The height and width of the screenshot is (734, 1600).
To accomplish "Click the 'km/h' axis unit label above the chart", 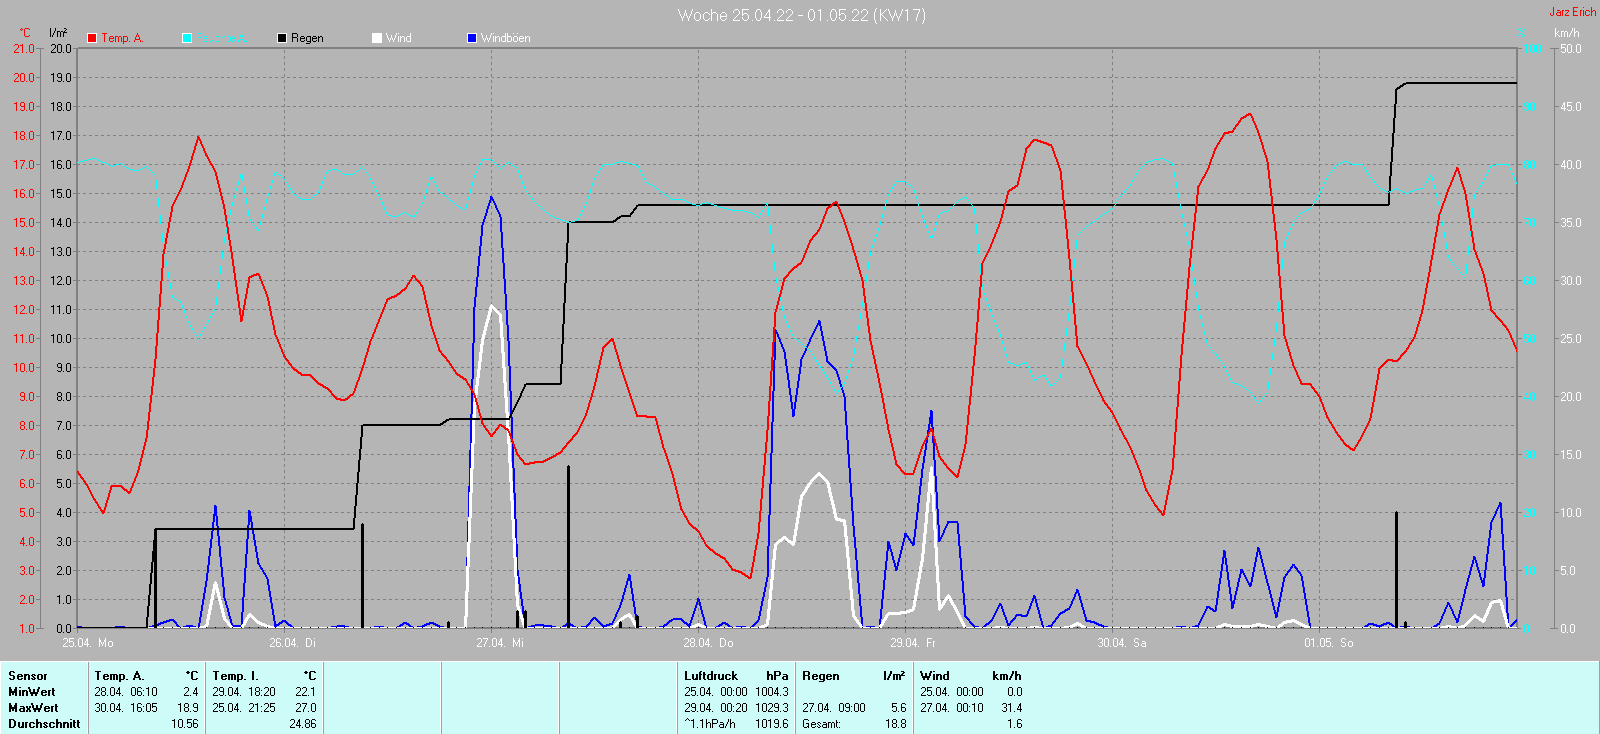I will 1567,33.
